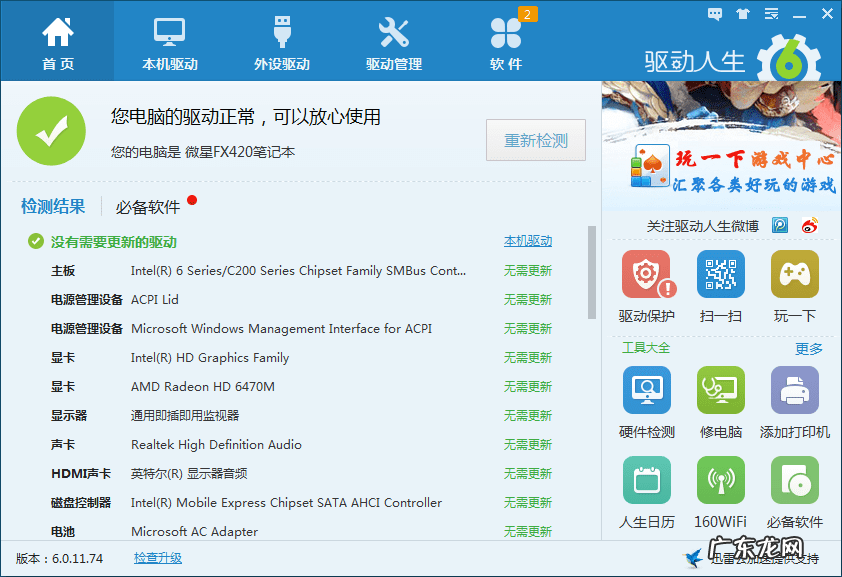The width and height of the screenshot is (842, 577).
Task: Click the feedback message icon in the titlebar
Action: point(715,13)
